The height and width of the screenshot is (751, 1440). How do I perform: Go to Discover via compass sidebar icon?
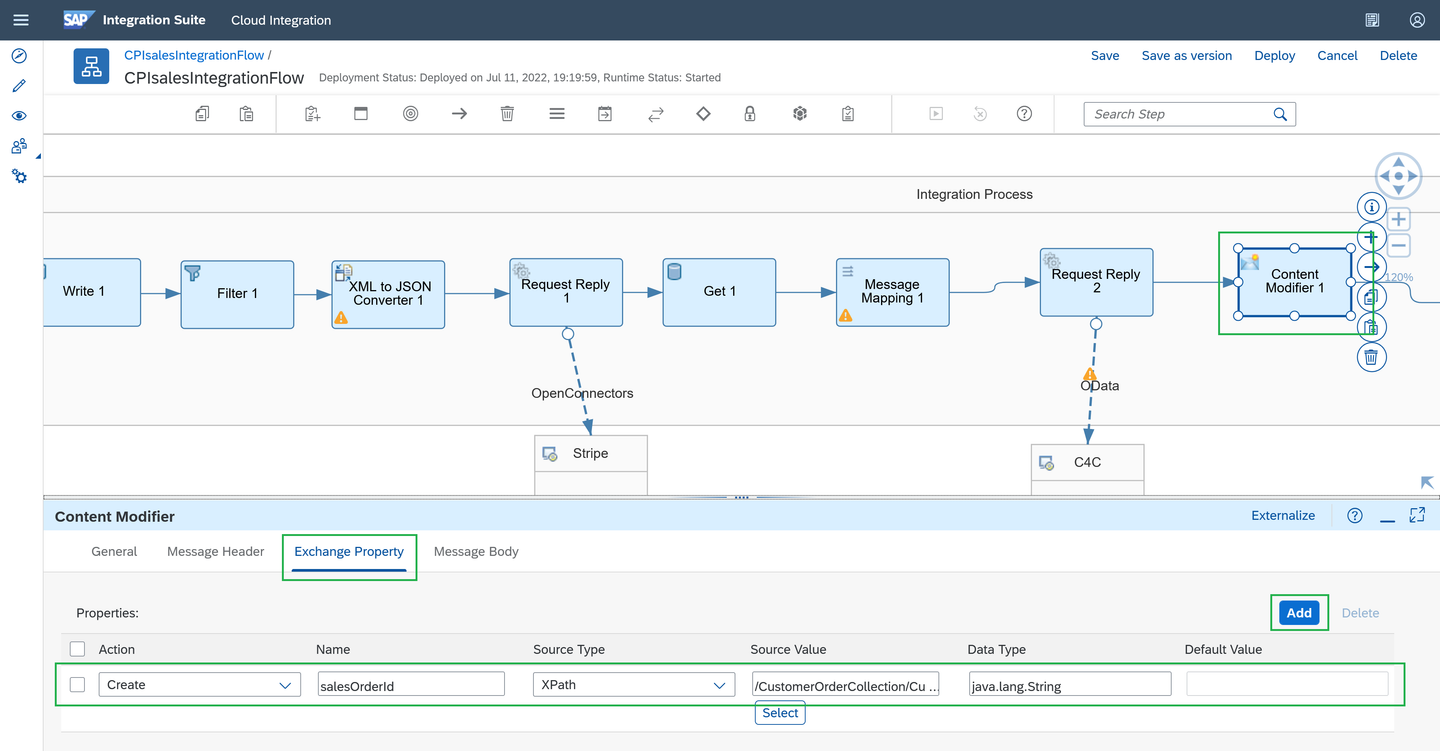(19, 56)
